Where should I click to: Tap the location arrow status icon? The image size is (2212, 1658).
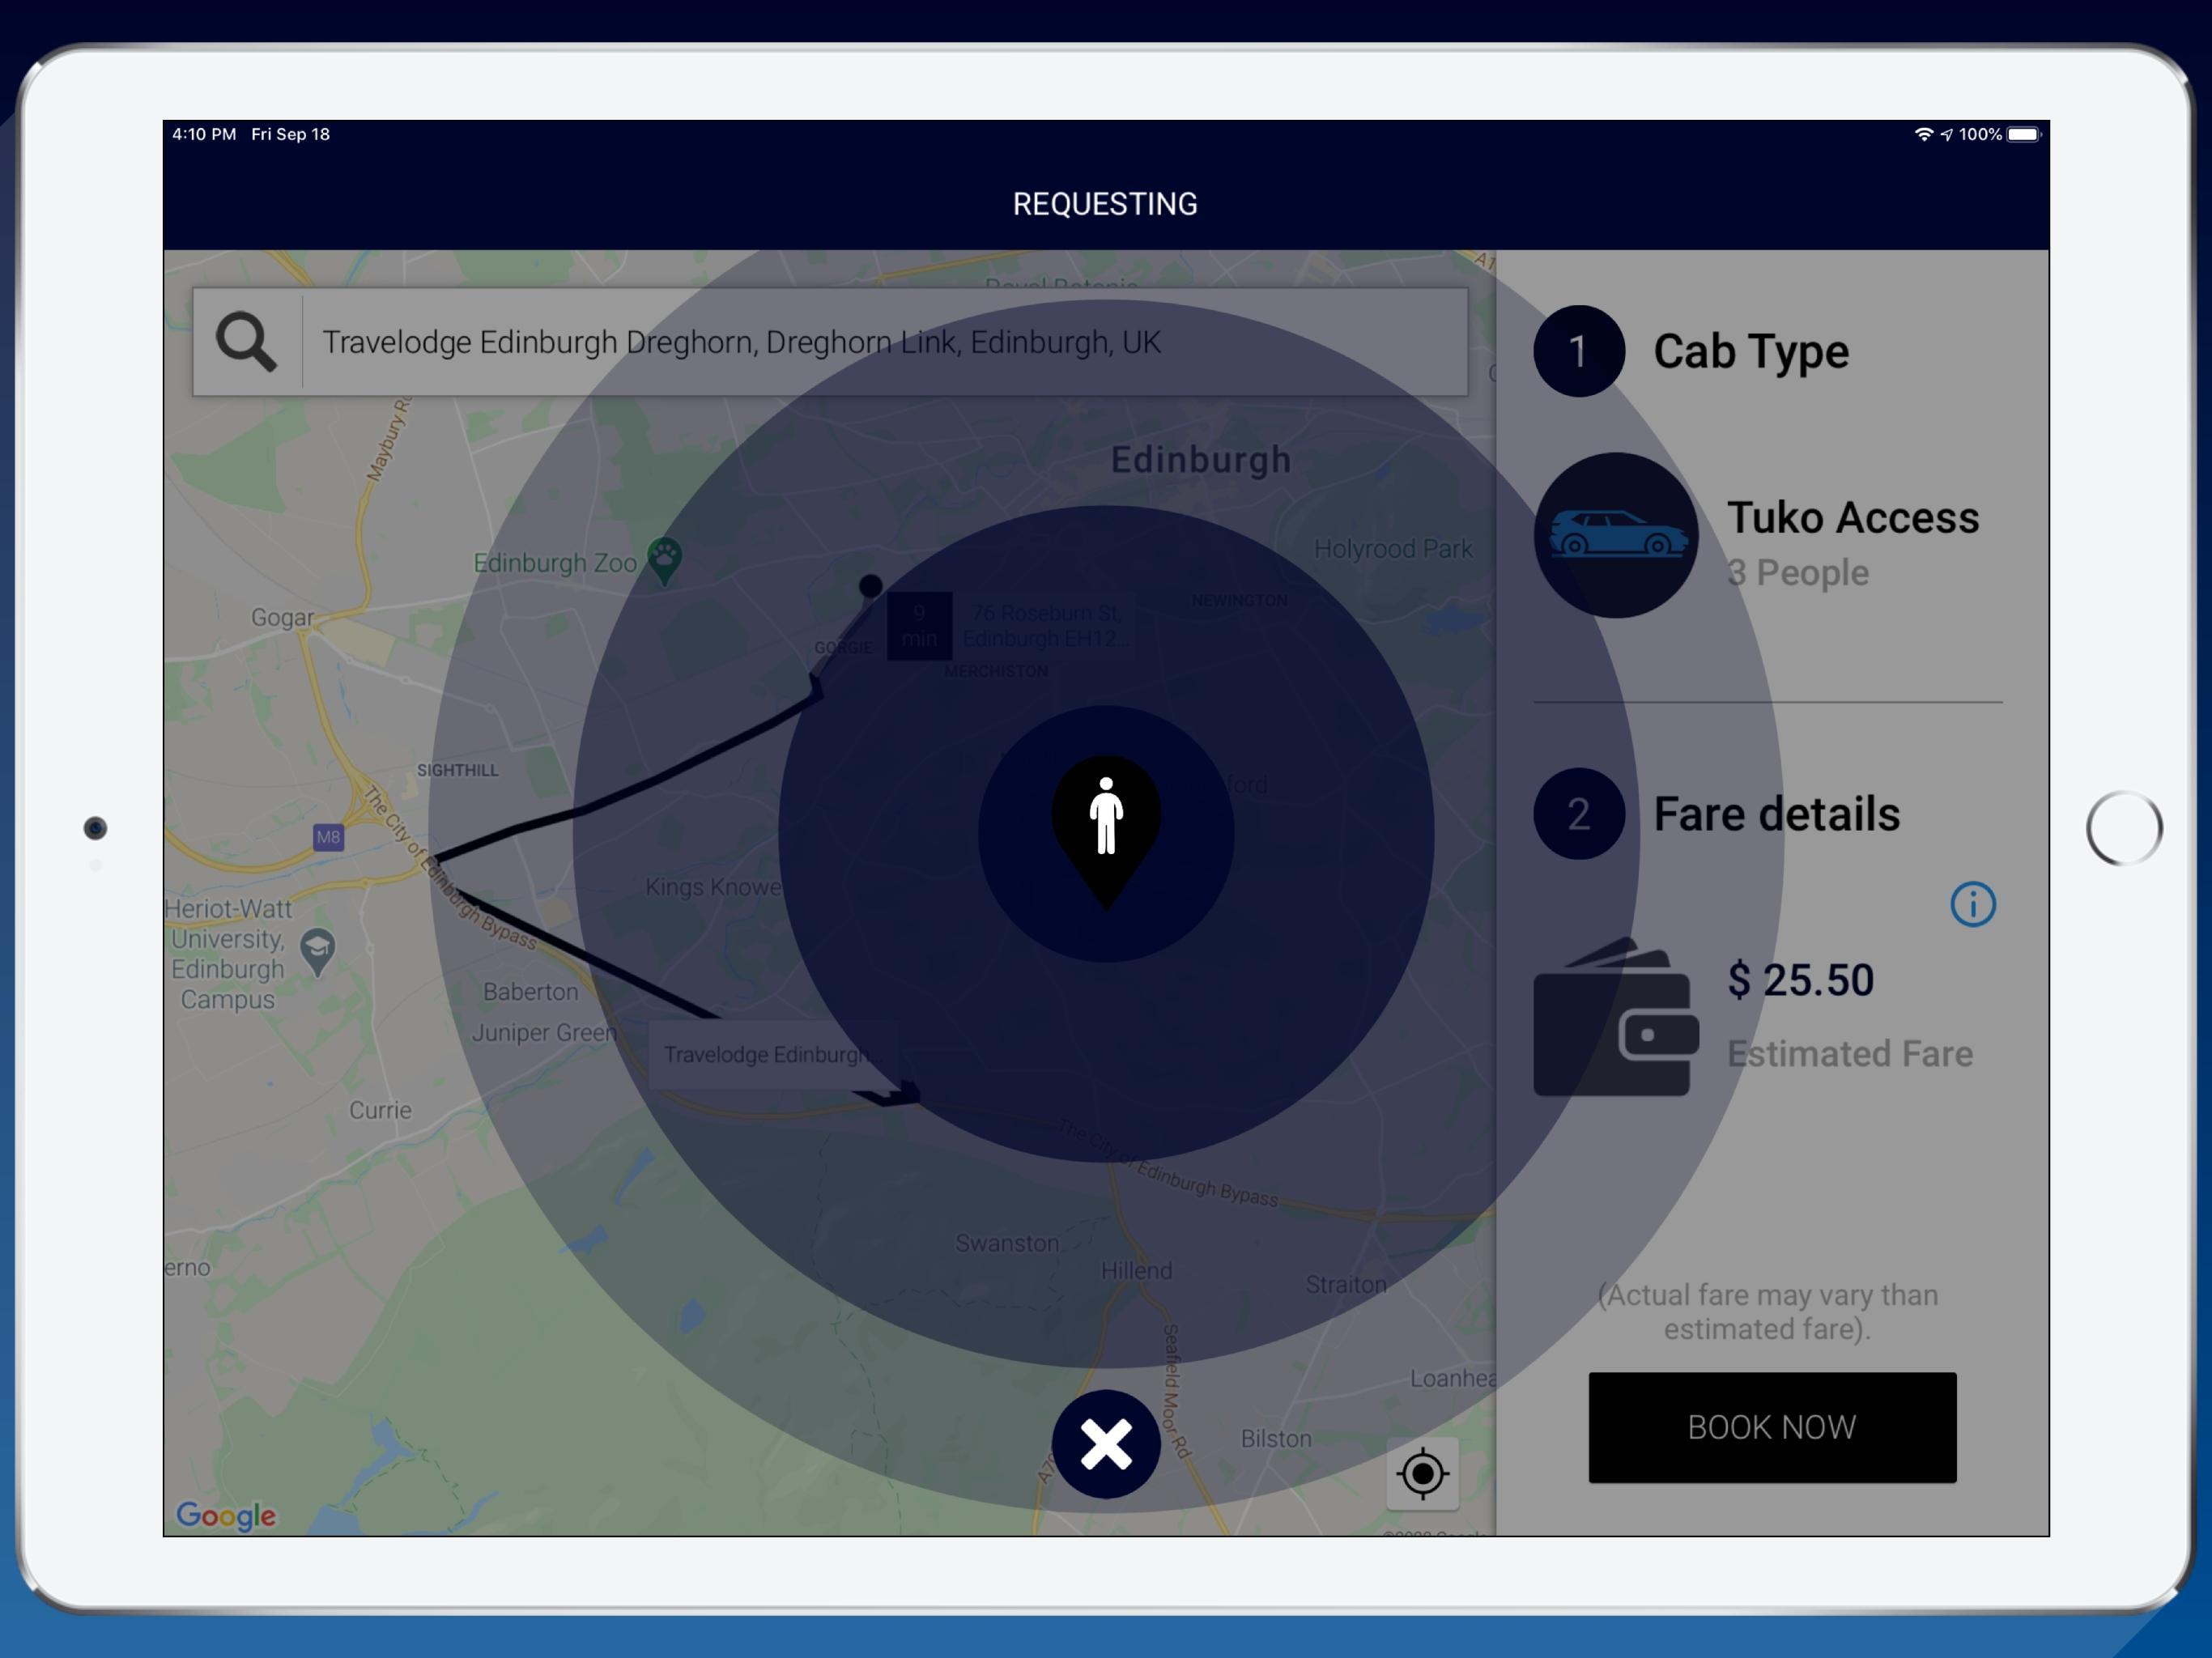(x=1947, y=135)
